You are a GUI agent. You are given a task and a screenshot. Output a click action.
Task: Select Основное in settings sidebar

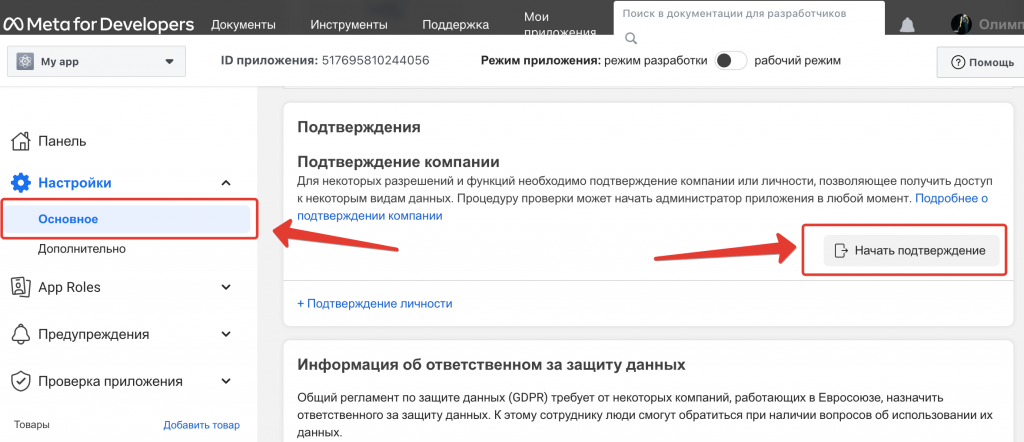click(127, 219)
